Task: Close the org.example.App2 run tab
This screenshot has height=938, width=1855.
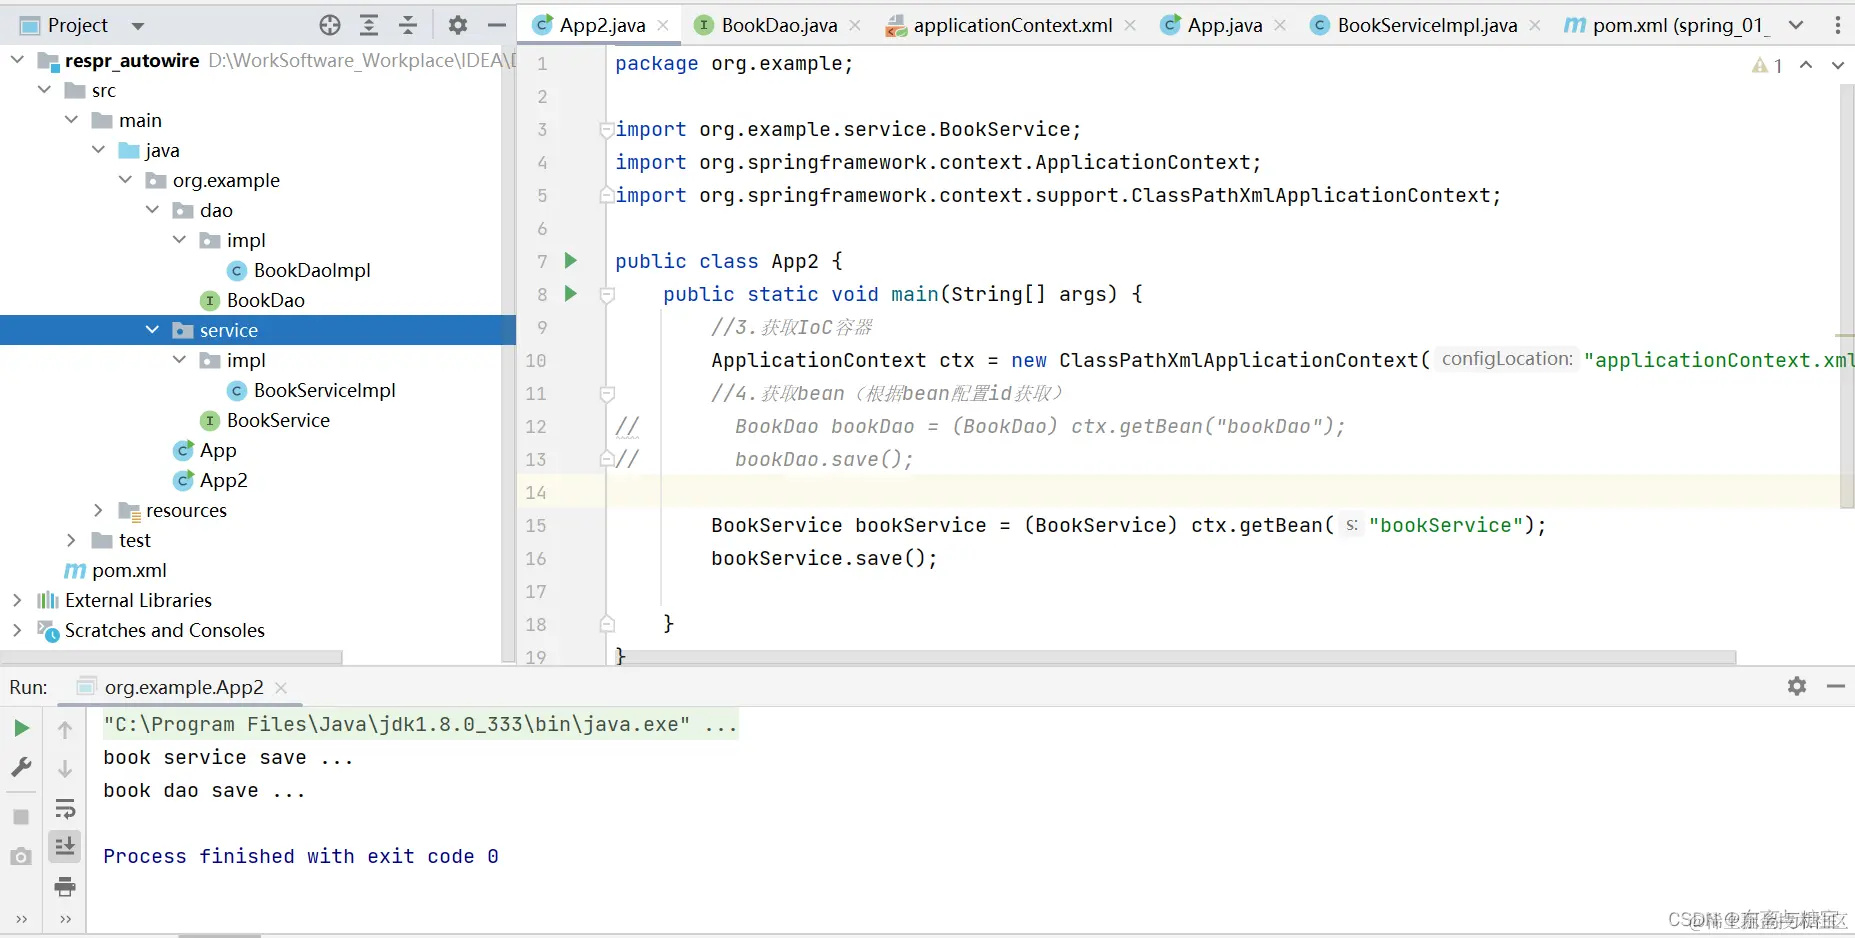Action: [281, 688]
